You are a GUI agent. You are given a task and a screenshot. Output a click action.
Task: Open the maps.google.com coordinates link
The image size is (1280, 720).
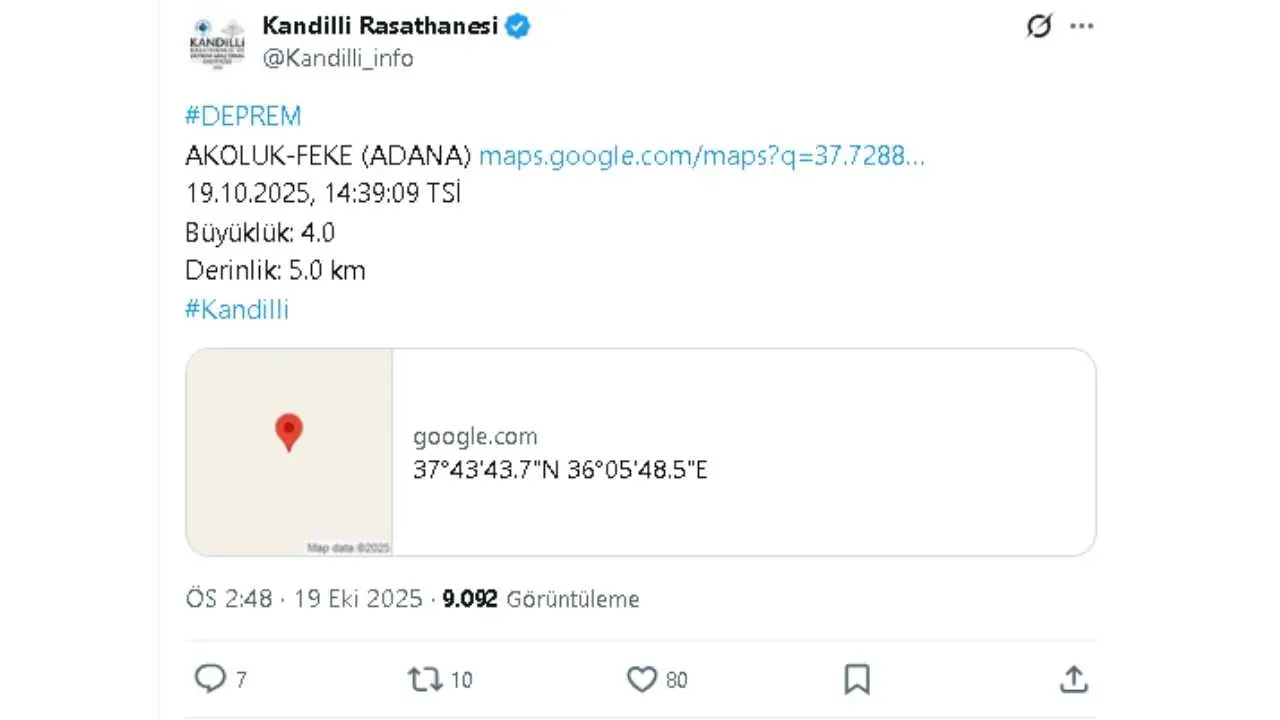[x=702, y=156]
